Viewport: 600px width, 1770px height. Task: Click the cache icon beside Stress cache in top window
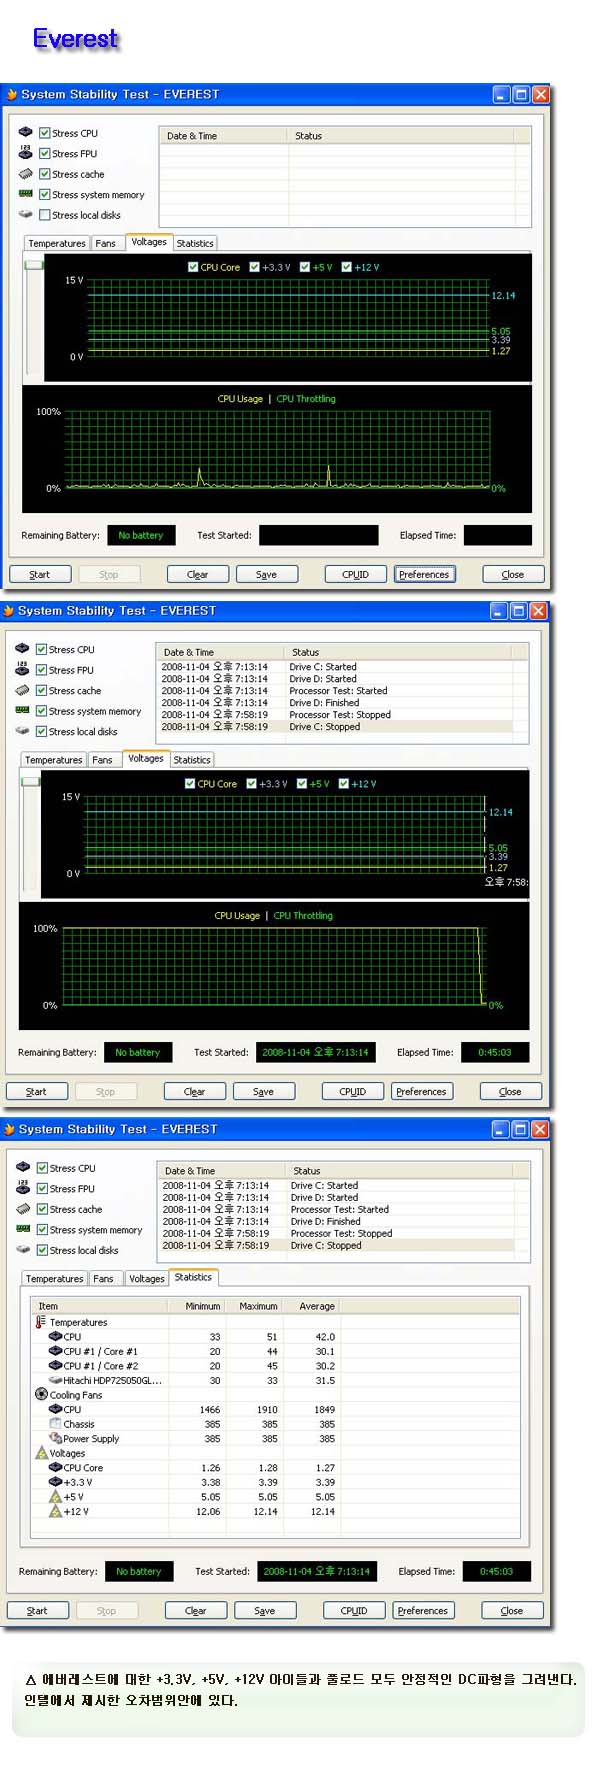26,173
